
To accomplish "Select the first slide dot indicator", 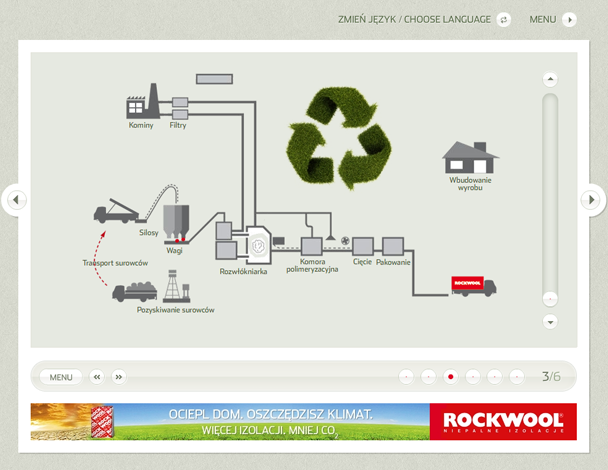I will (x=406, y=377).
